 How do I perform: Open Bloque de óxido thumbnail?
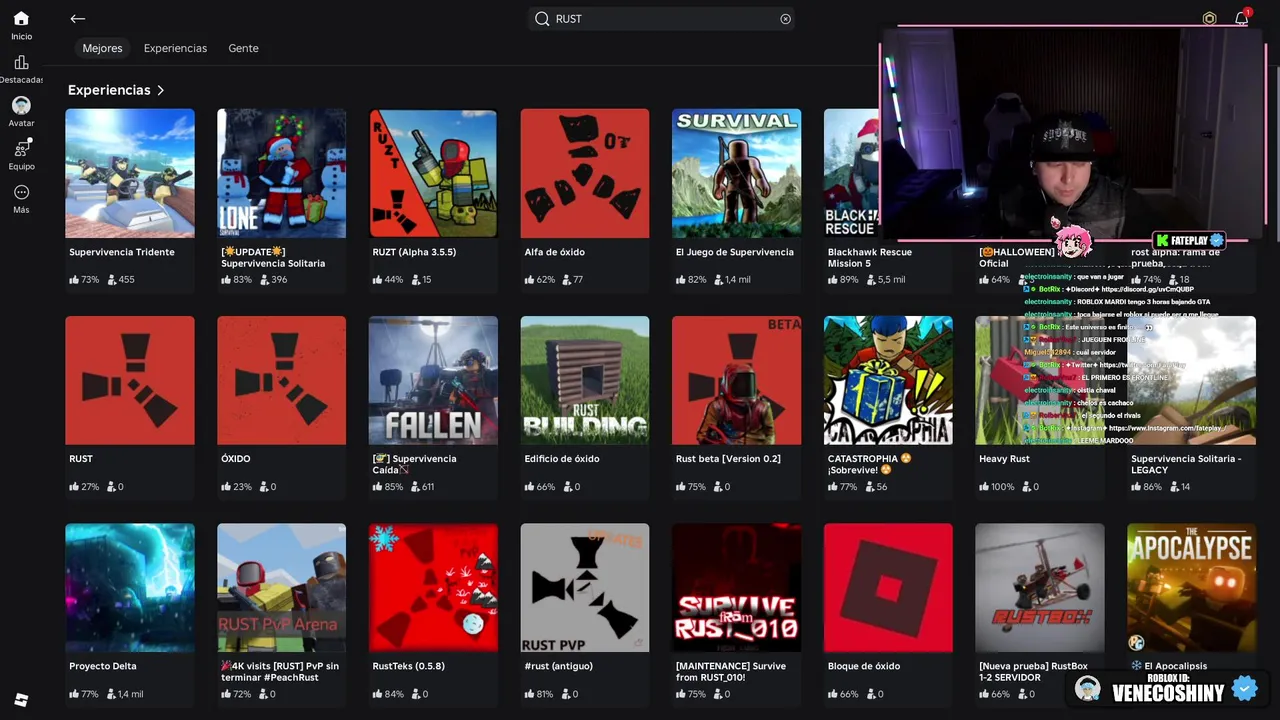click(888, 587)
